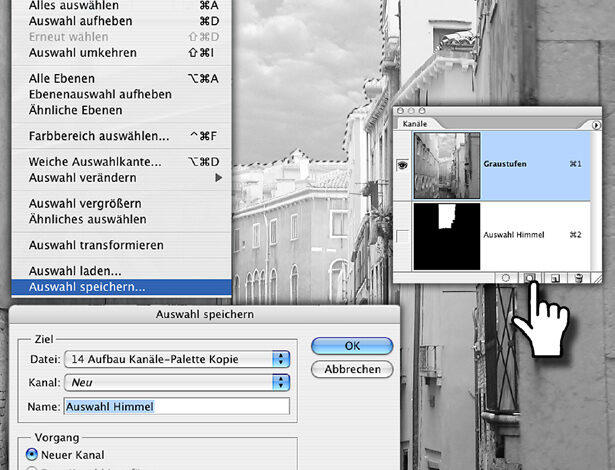The height and width of the screenshot is (470, 615).
Task: Open Auswahl laden menu entry
Action: point(122,271)
